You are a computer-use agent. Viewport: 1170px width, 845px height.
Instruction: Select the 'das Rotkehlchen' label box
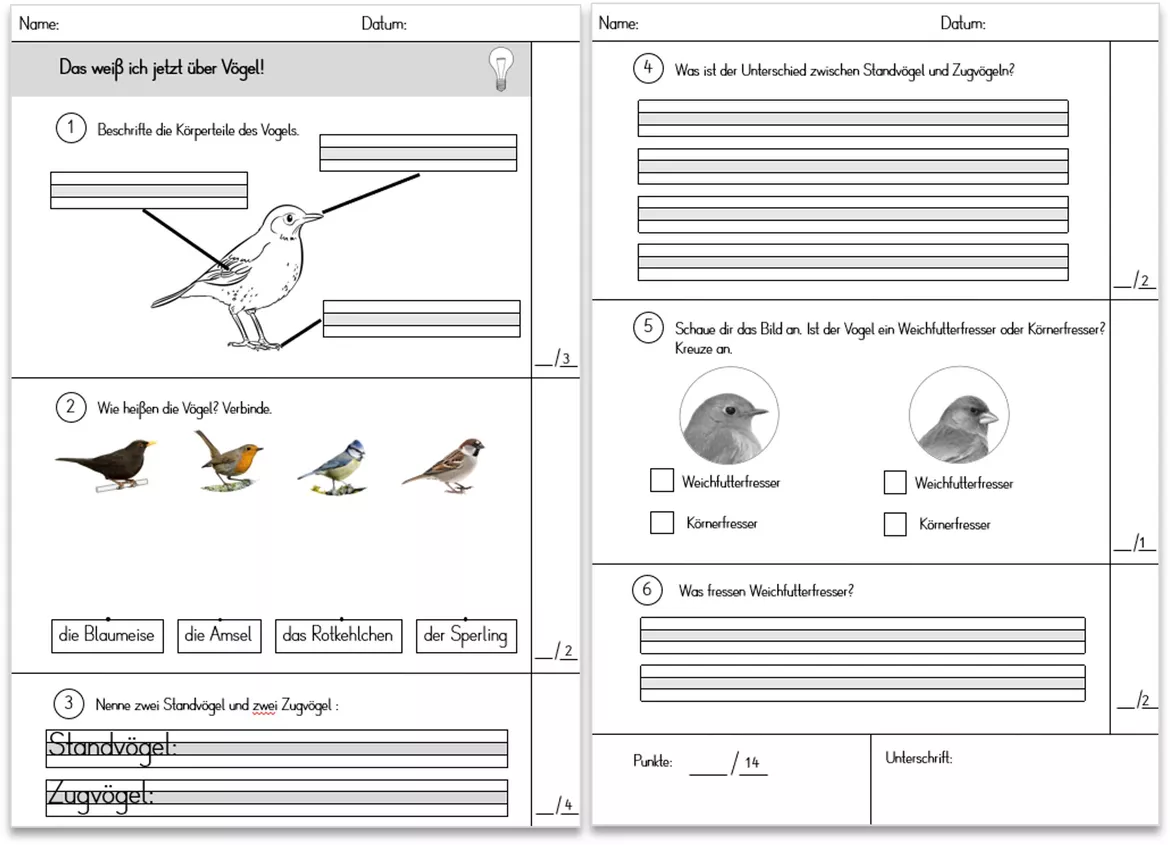point(339,636)
